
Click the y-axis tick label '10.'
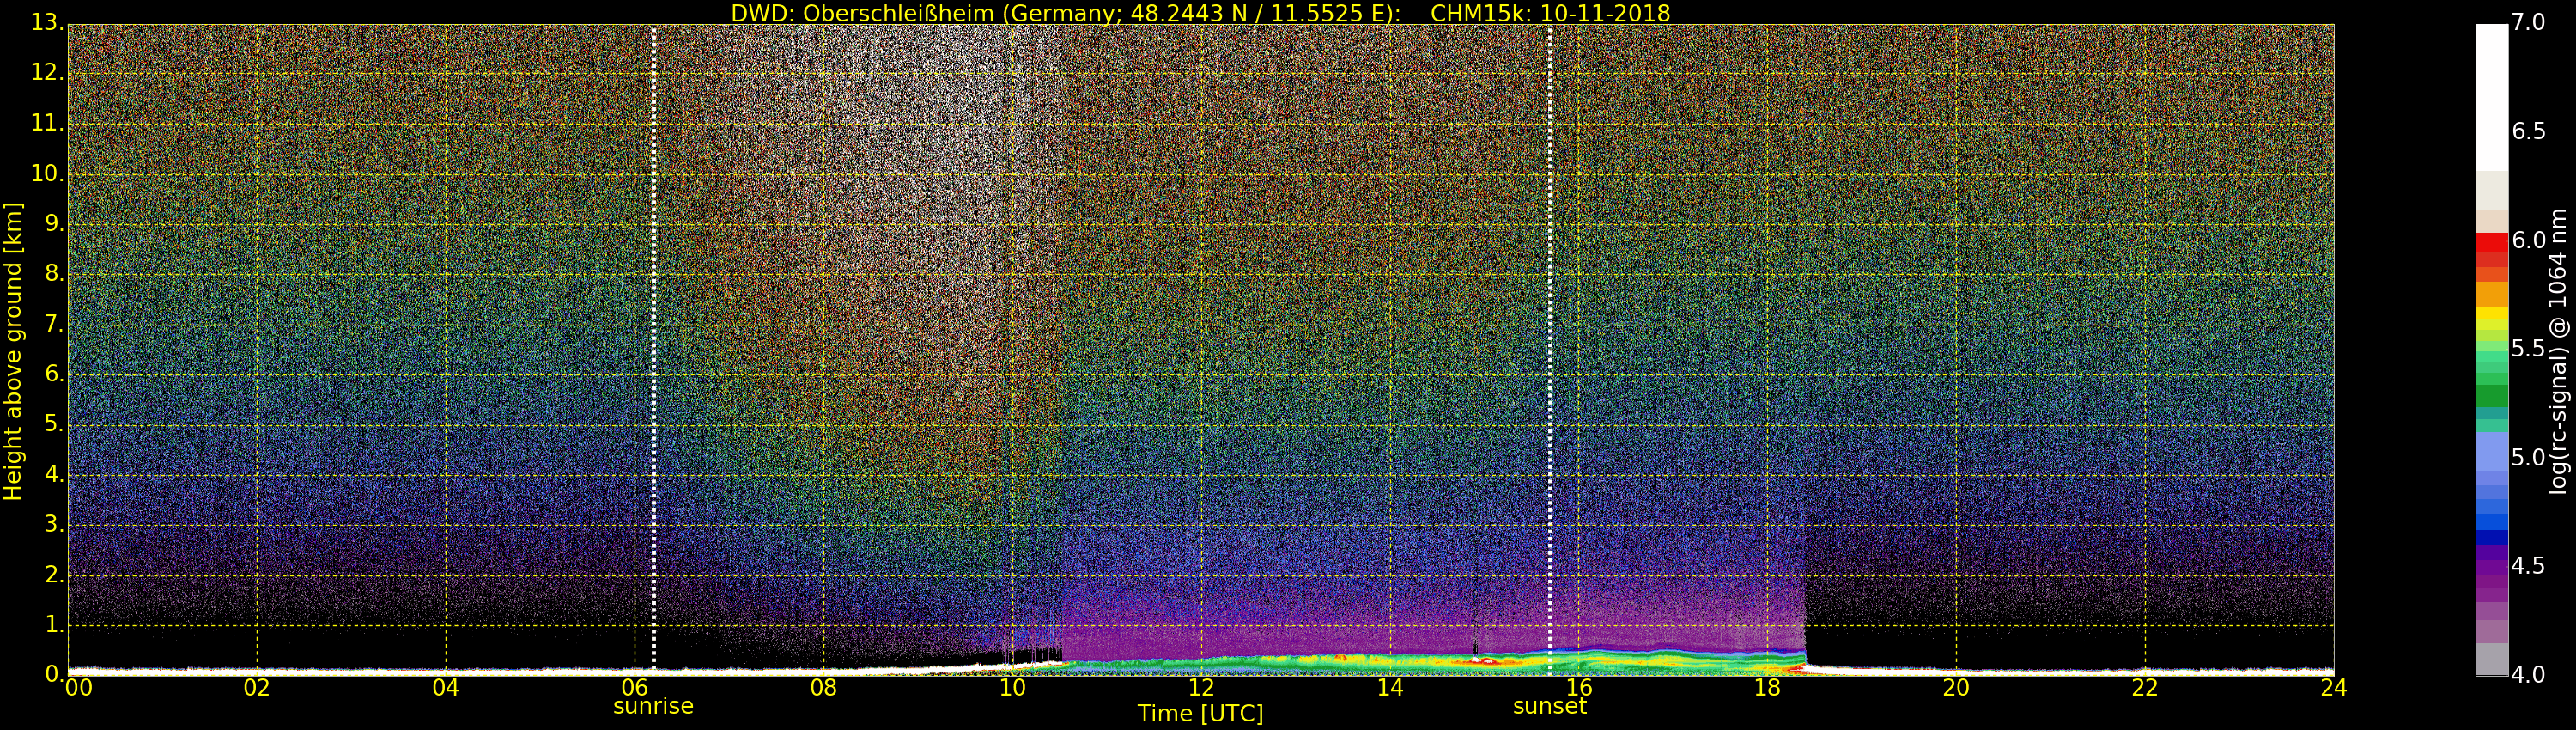pyautogui.click(x=47, y=173)
